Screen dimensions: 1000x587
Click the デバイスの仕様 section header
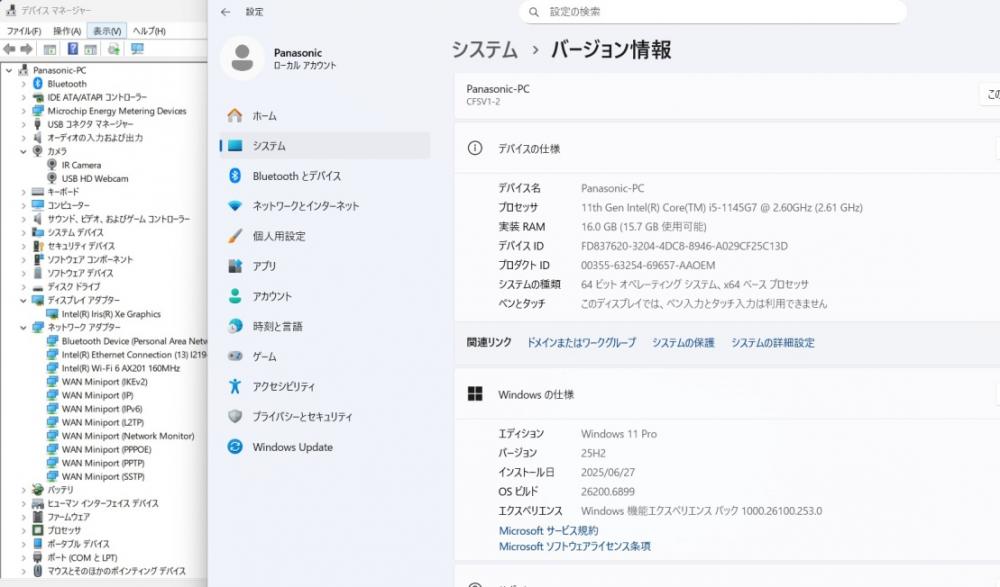727,149
